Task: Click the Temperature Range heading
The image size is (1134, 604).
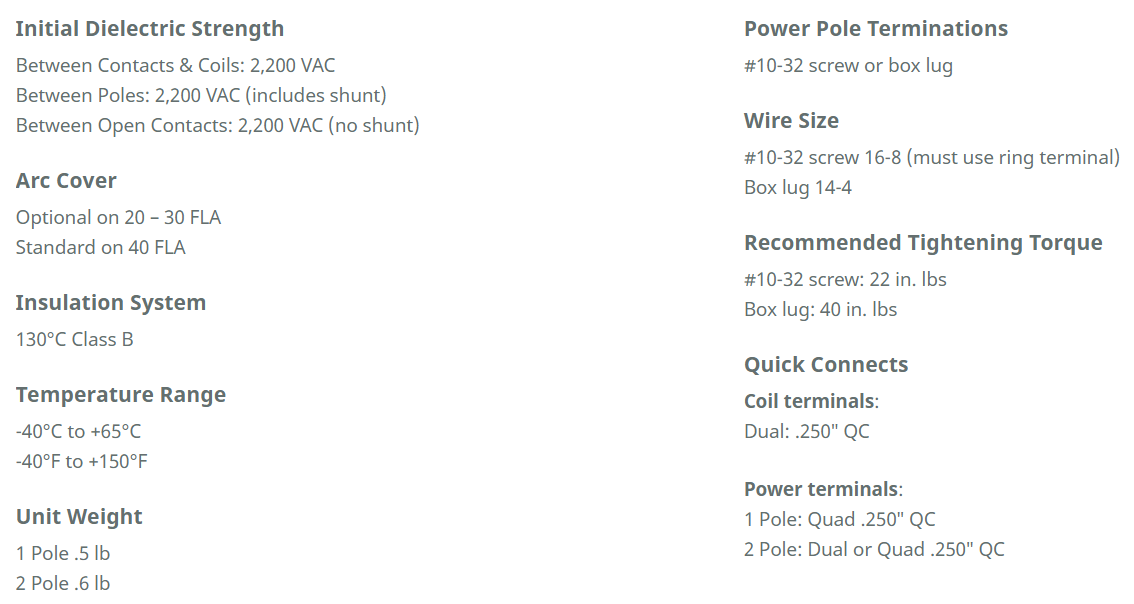Action: click(121, 395)
